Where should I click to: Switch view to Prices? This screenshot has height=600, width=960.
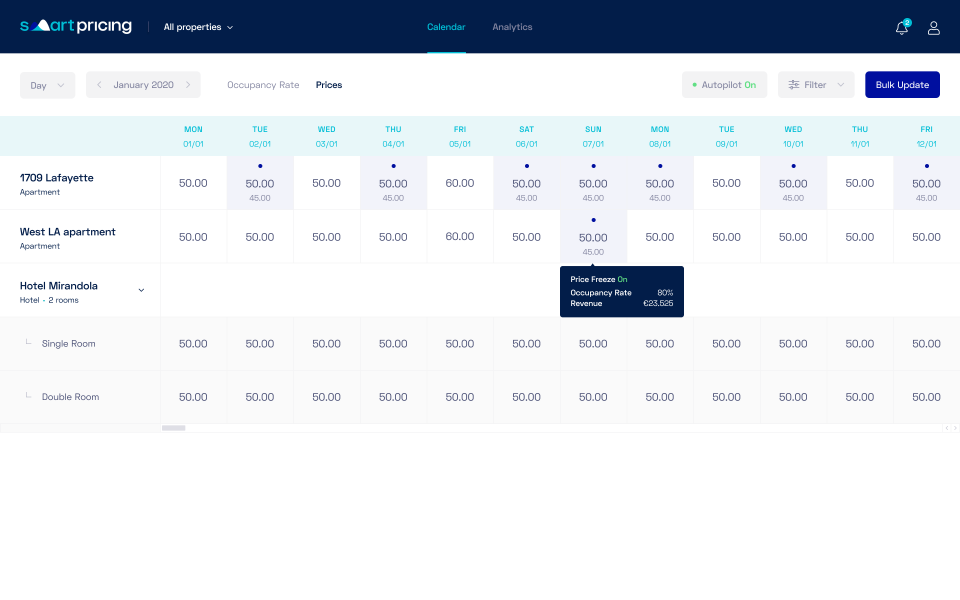click(329, 84)
